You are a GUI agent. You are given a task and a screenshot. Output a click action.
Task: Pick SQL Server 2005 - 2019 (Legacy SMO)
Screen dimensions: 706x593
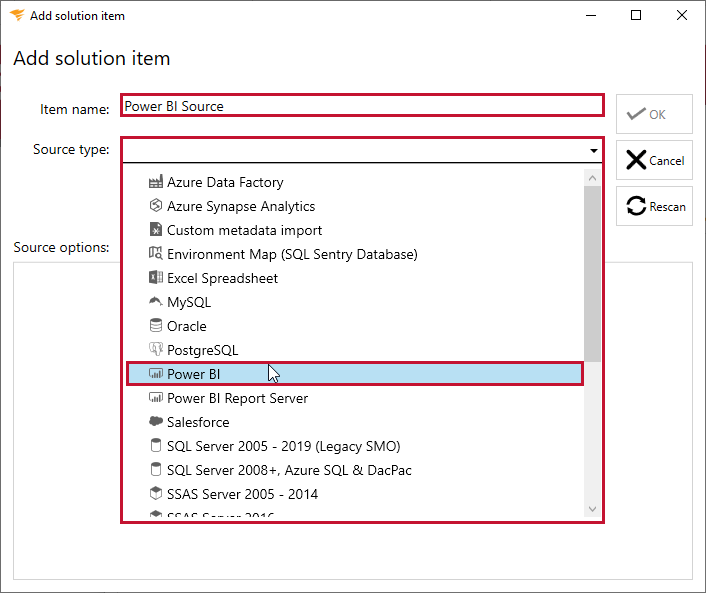click(355, 446)
